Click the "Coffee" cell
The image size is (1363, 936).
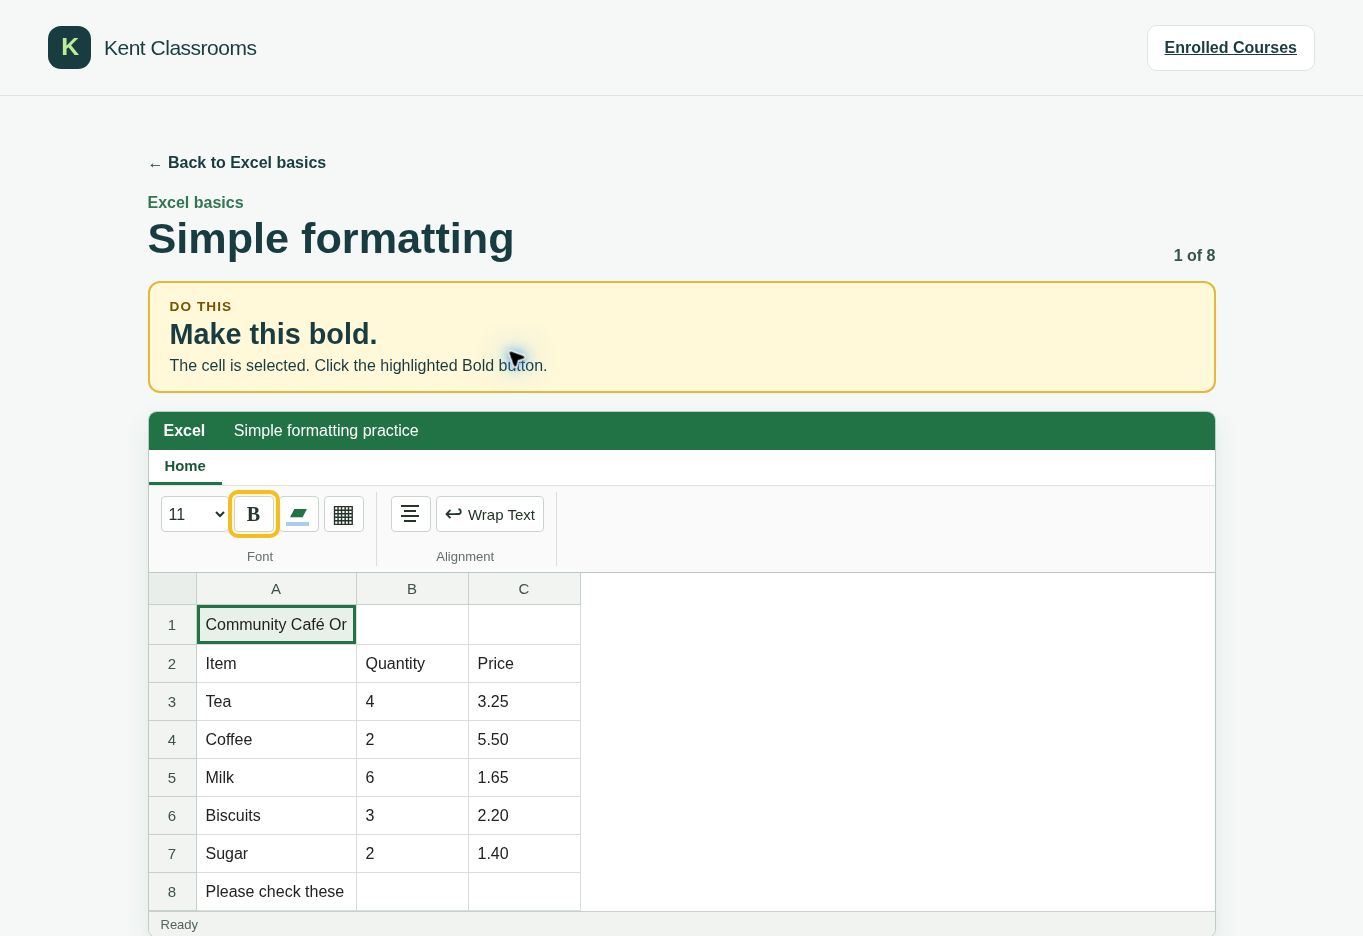click(276, 740)
